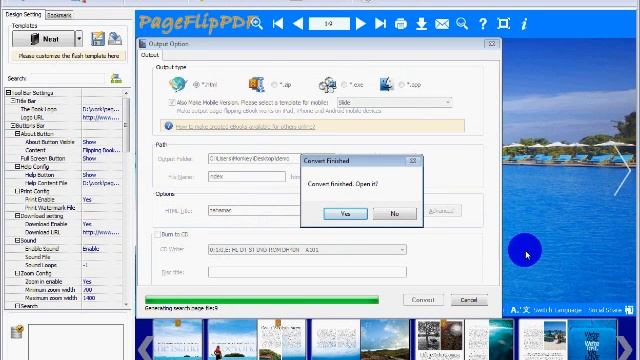Click Yes in Convert Finished dialog
This screenshot has width=640, height=360.
345,213
